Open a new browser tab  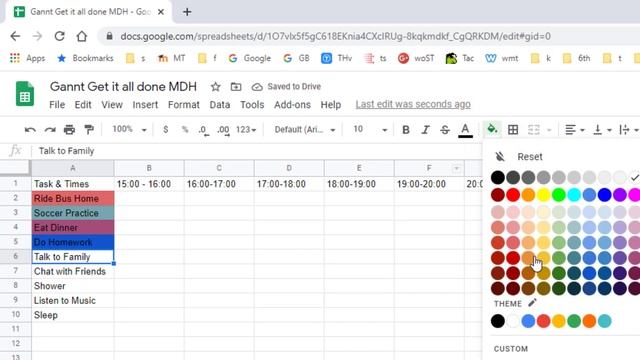click(x=187, y=12)
